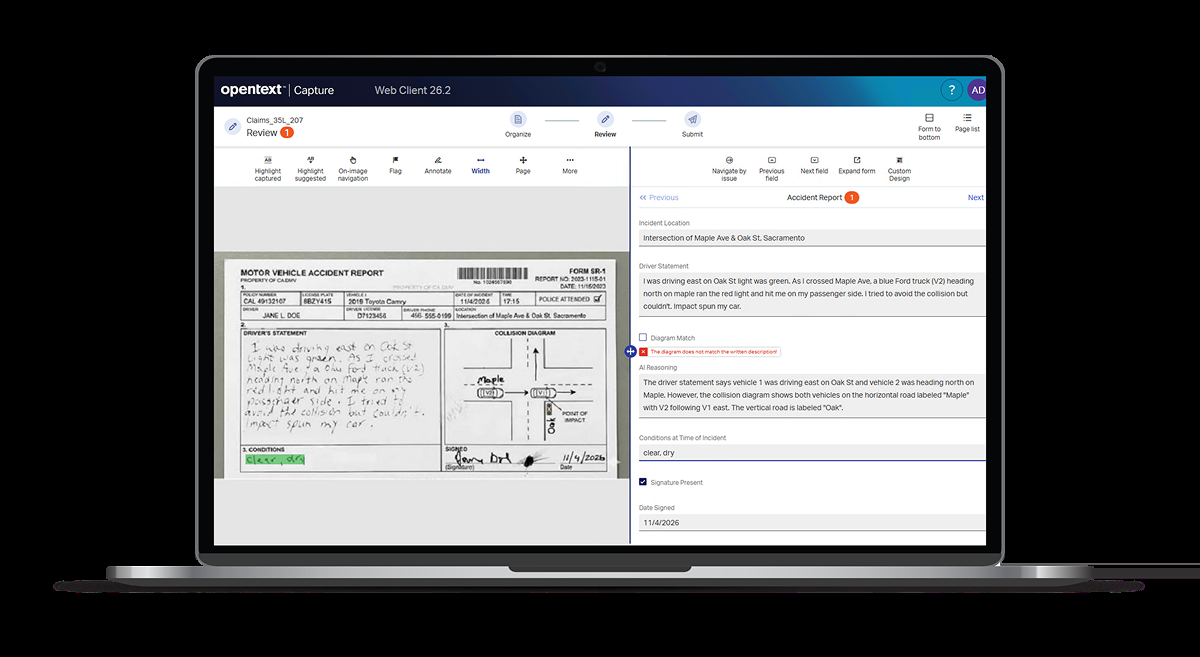Move Form to bottom
Viewport: 1200px width, 657px height.
click(929, 126)
